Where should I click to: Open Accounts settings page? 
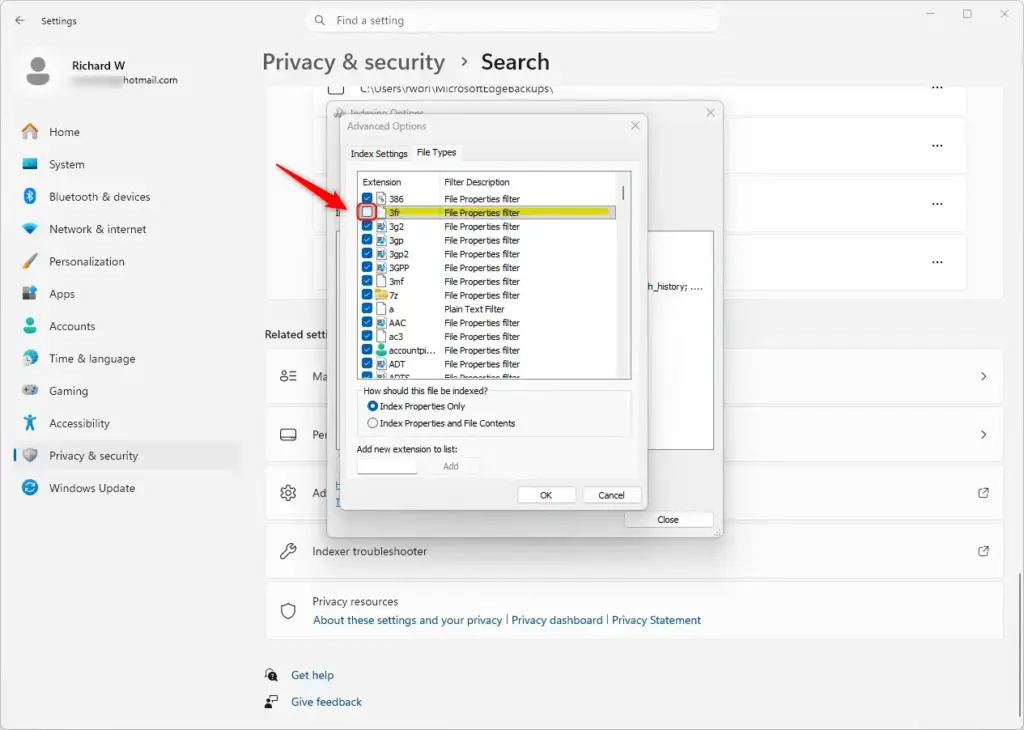click(x=126, y=326)
